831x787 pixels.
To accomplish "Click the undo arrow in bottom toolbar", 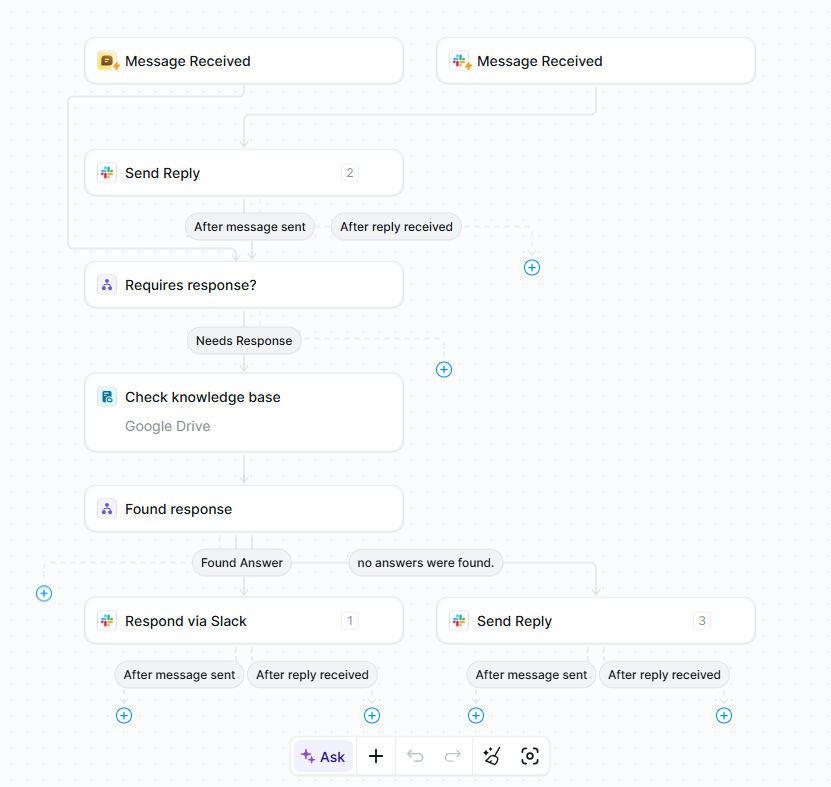I will coord(415,756).
